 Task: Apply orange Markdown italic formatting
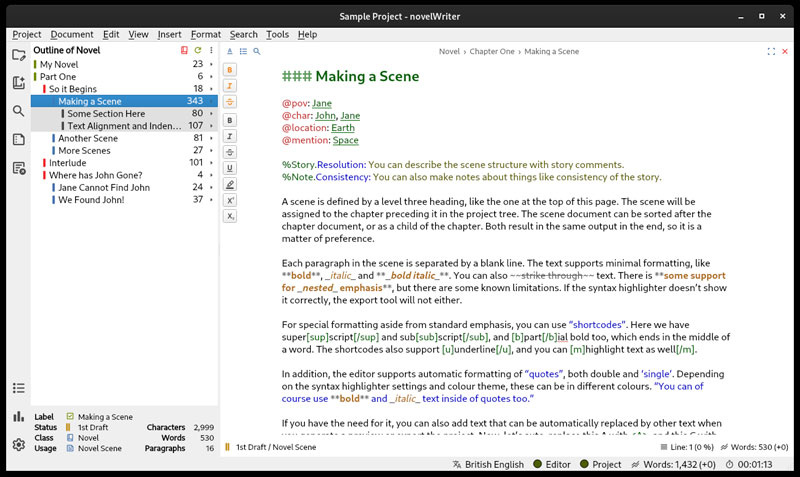(230, 86)
